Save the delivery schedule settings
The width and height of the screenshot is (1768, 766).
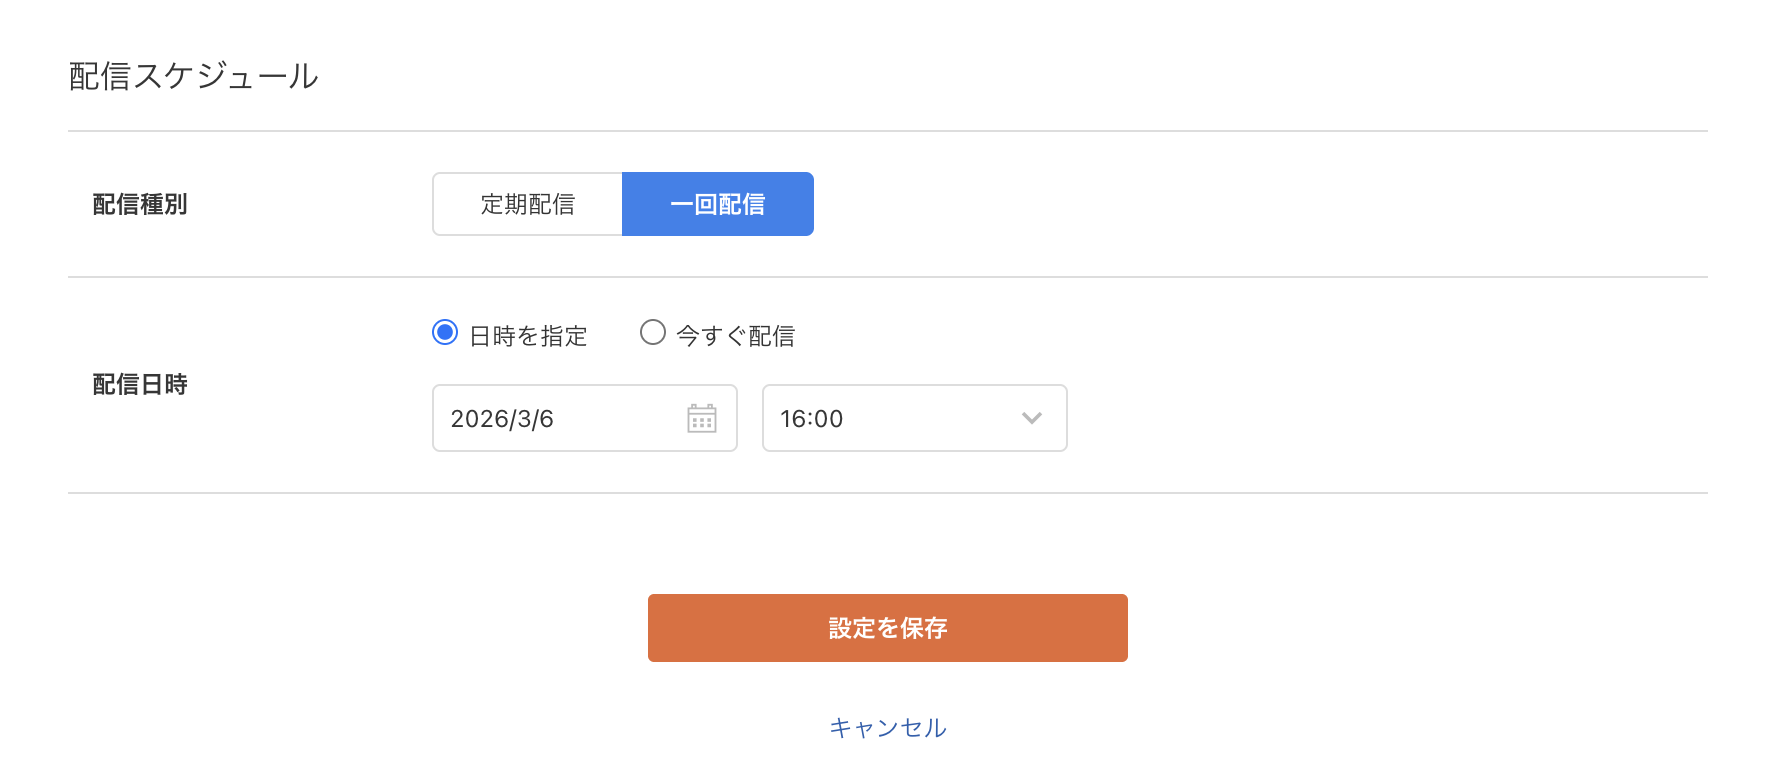pyautogui.click(x=887, y=627)
